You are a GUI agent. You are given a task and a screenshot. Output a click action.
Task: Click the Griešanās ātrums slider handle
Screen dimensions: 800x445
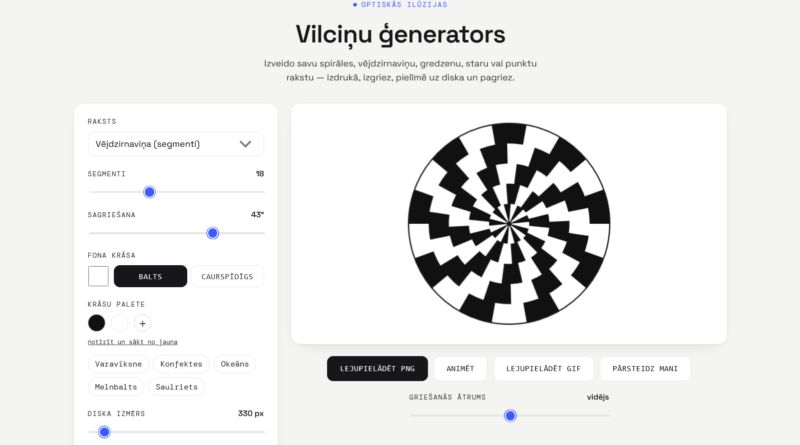pyautogui.click(x=510, y=415)
